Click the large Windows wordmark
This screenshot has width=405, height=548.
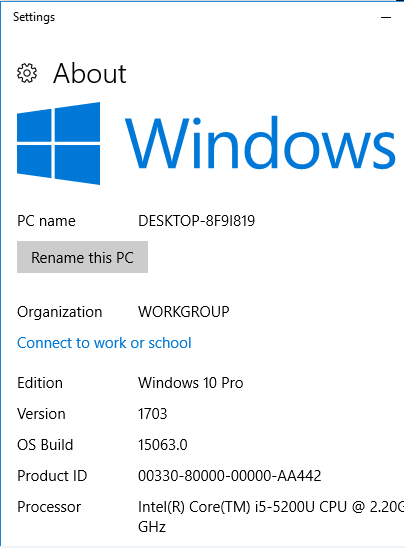260,143
